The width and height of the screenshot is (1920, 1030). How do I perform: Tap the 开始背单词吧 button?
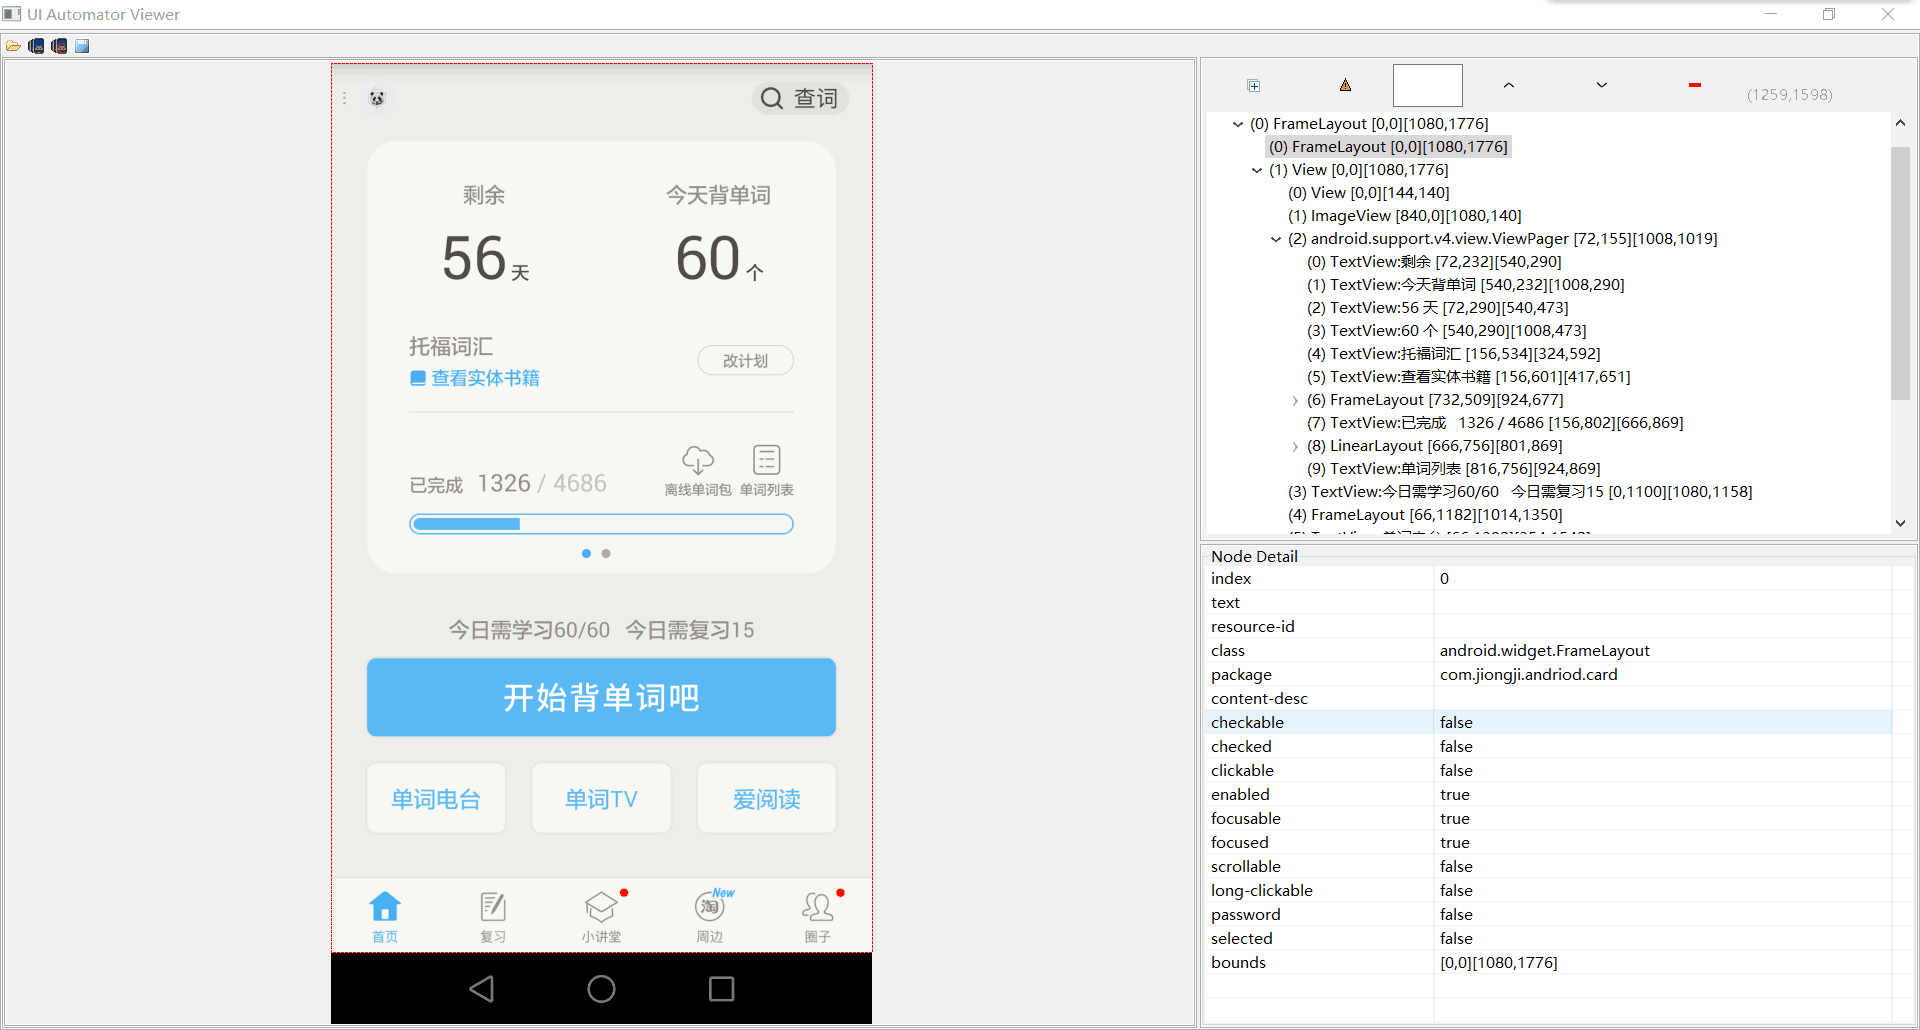click(x=601, y=697)
